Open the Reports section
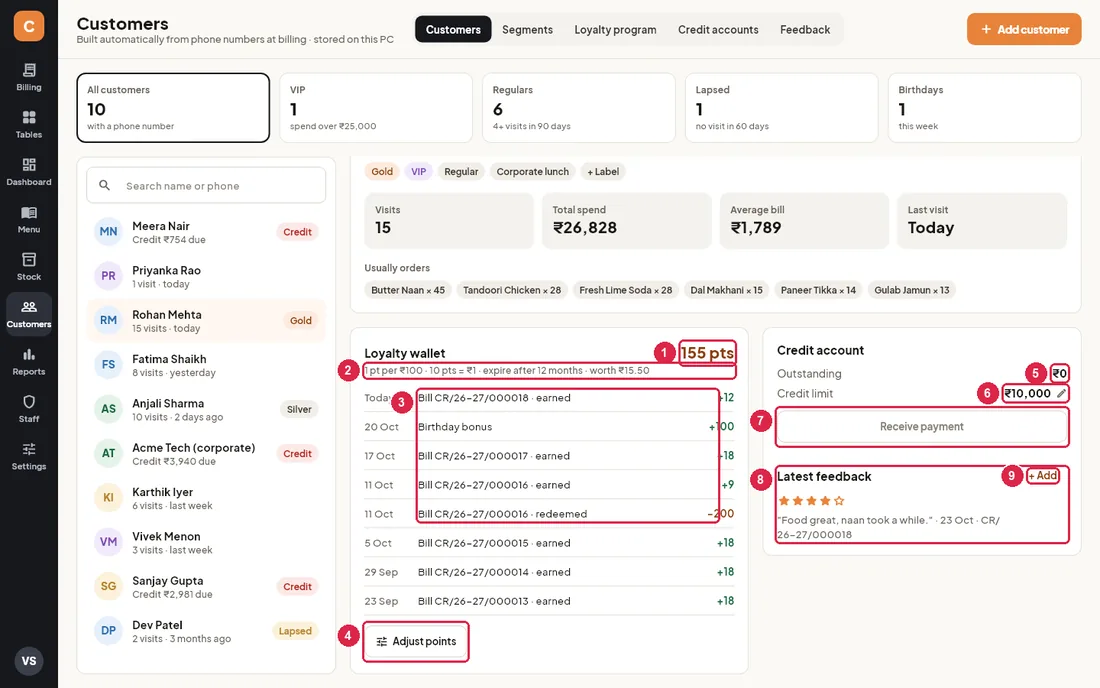This screenshot has width=1100, height=688. coord(29,362)
